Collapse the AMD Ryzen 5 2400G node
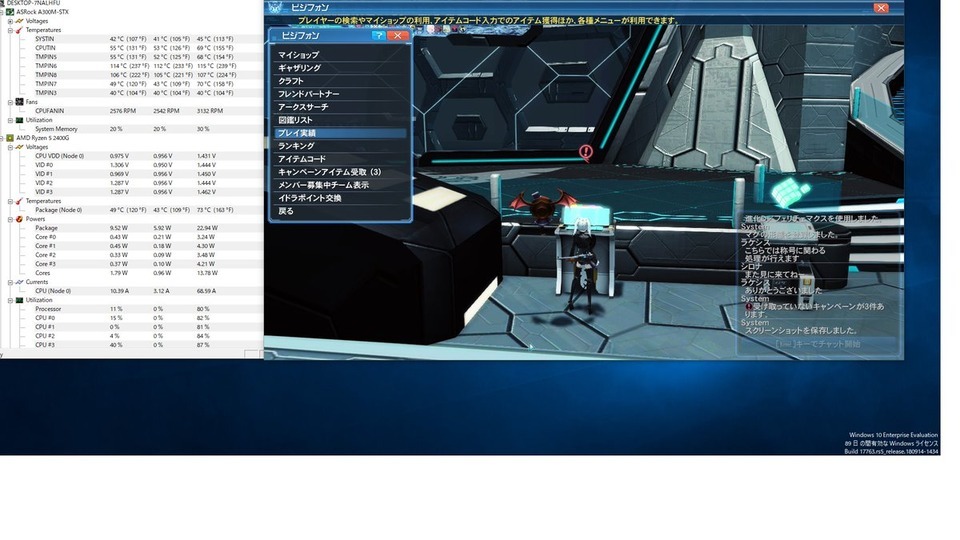Viewport: 960px width, 540px height. point(2,138)
